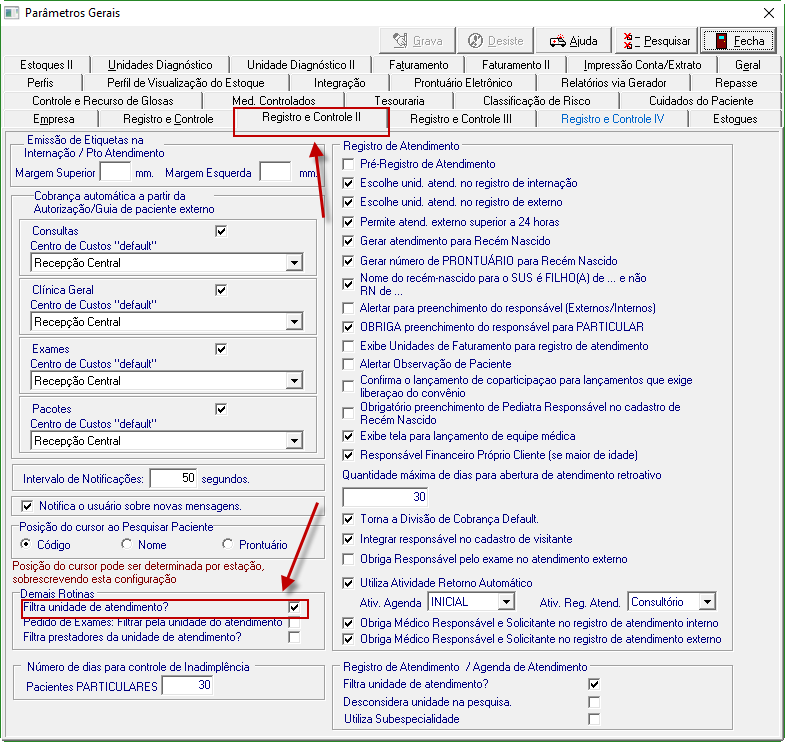
Task: Enable Filtra prestadores da unidade de atendimento
Action: tap(294, 637)
